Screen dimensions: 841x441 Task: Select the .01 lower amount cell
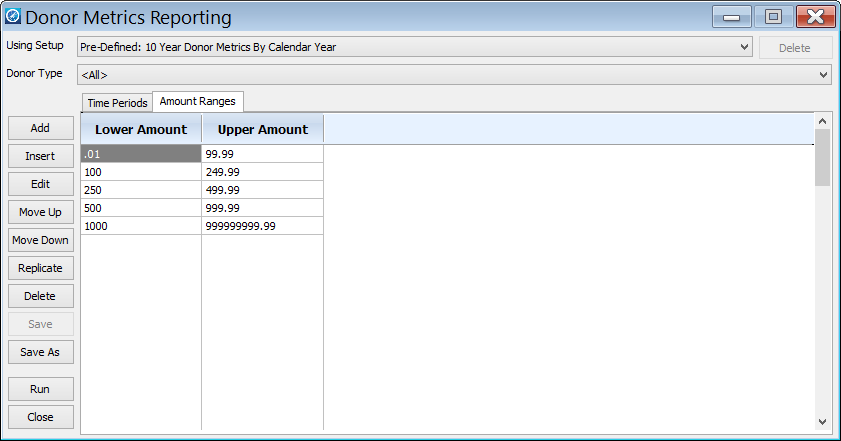141,154
